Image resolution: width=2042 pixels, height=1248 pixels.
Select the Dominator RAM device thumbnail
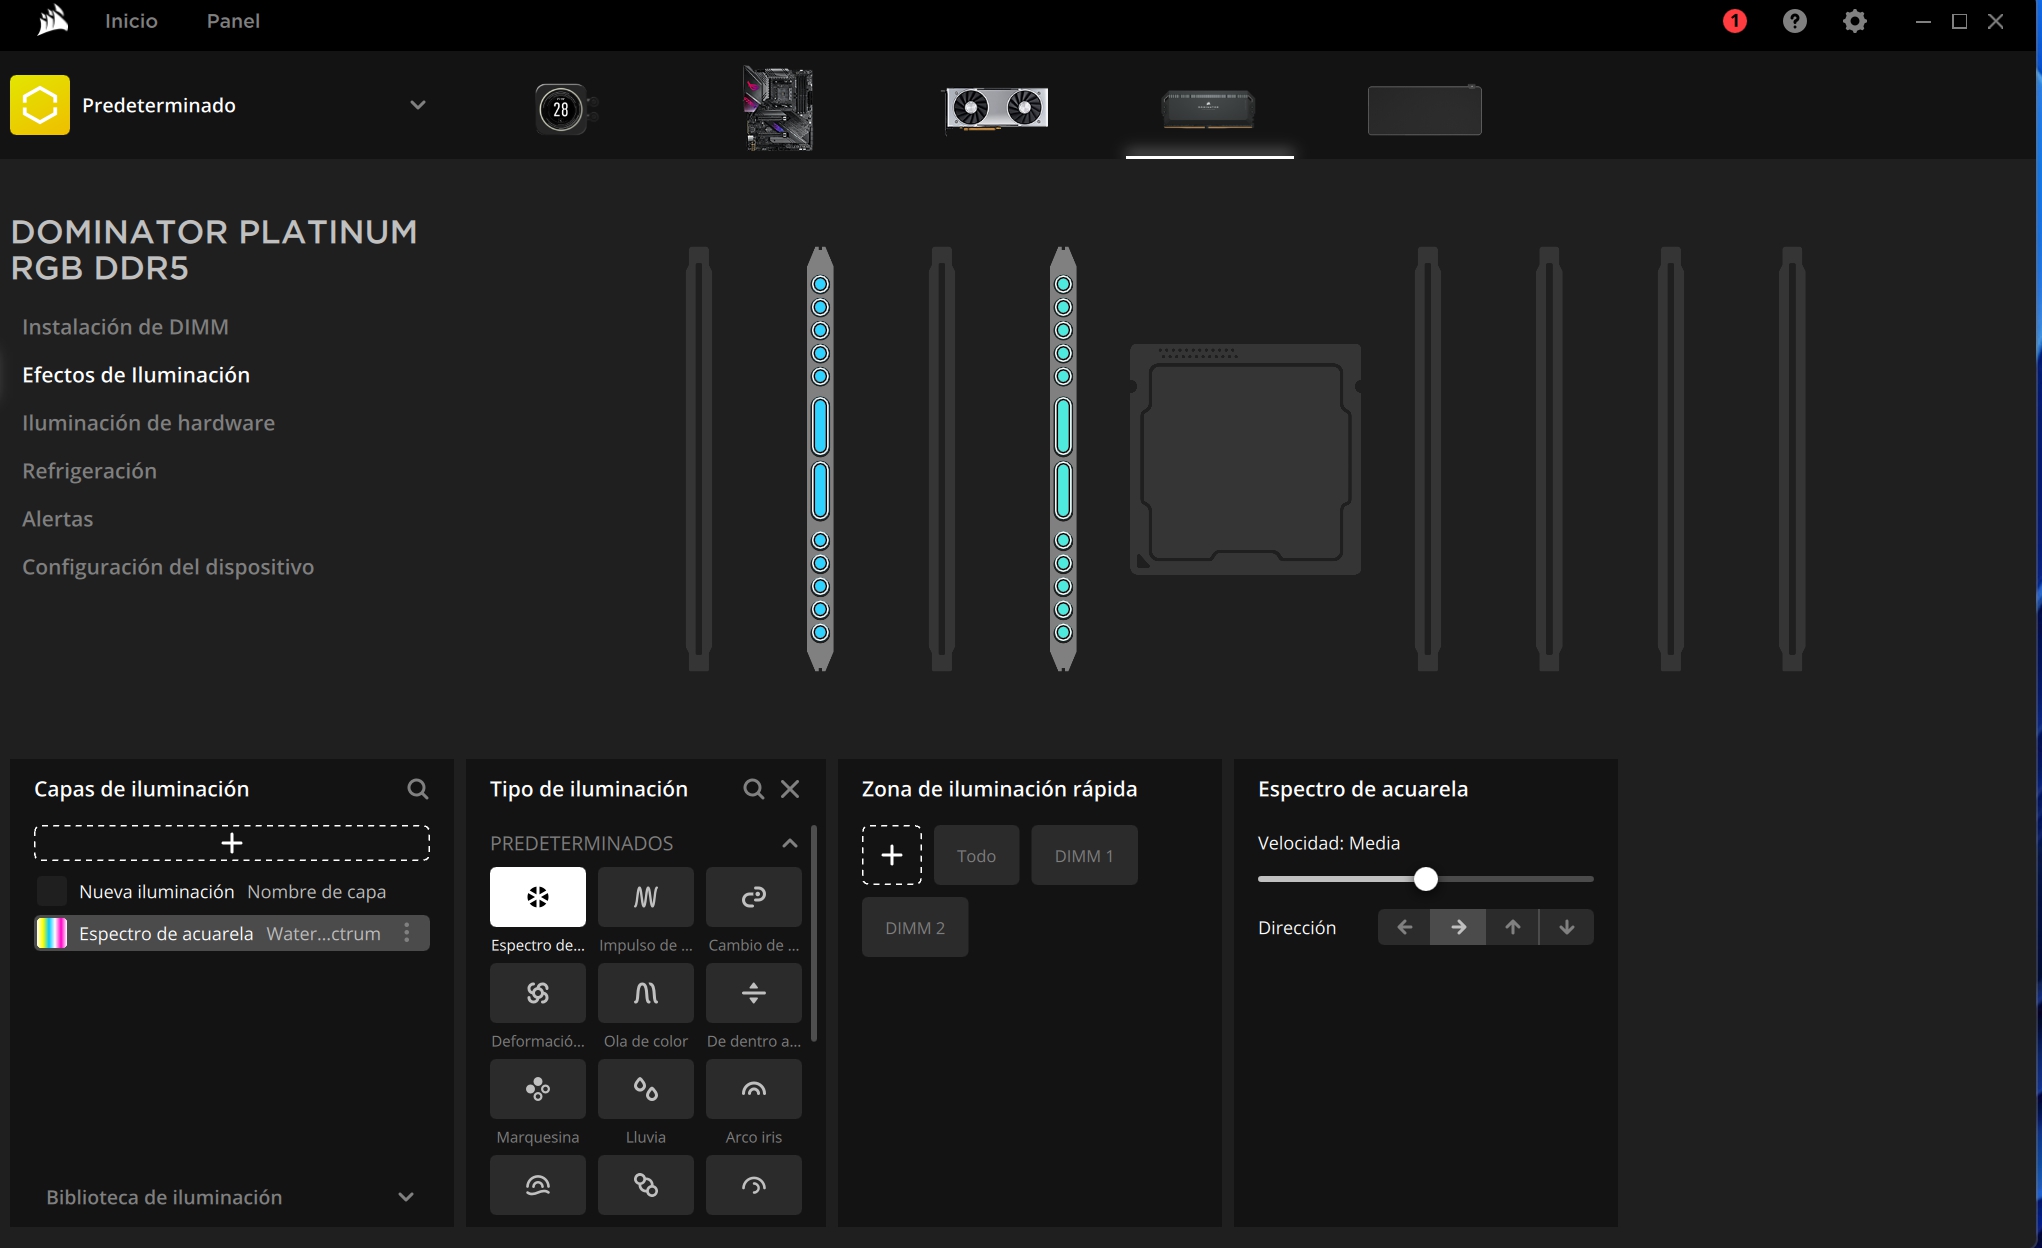pyautogui.click(x=1209, y=108)
